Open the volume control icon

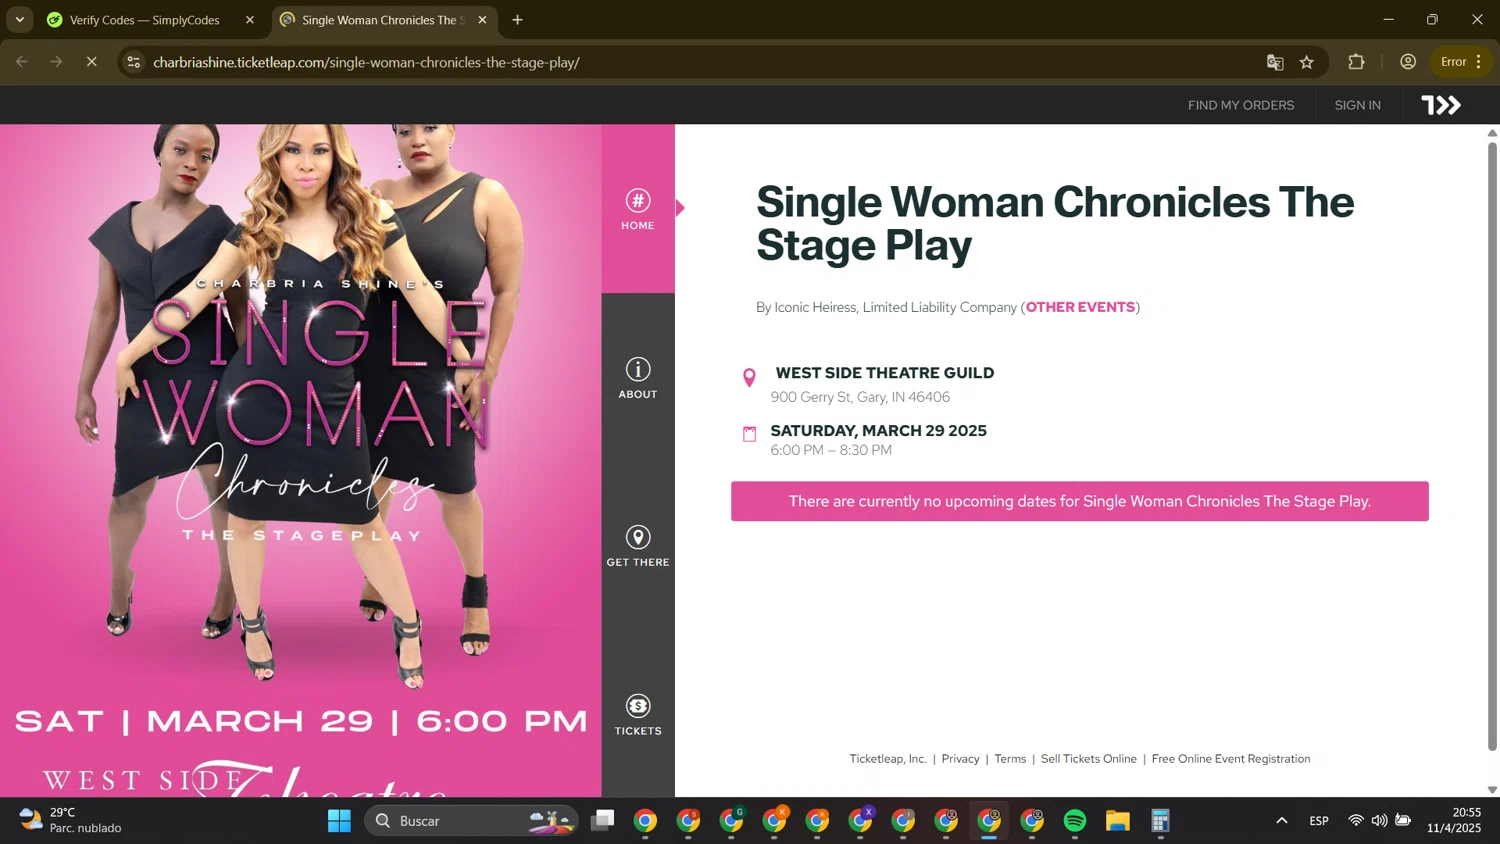tap(1379, 821)
